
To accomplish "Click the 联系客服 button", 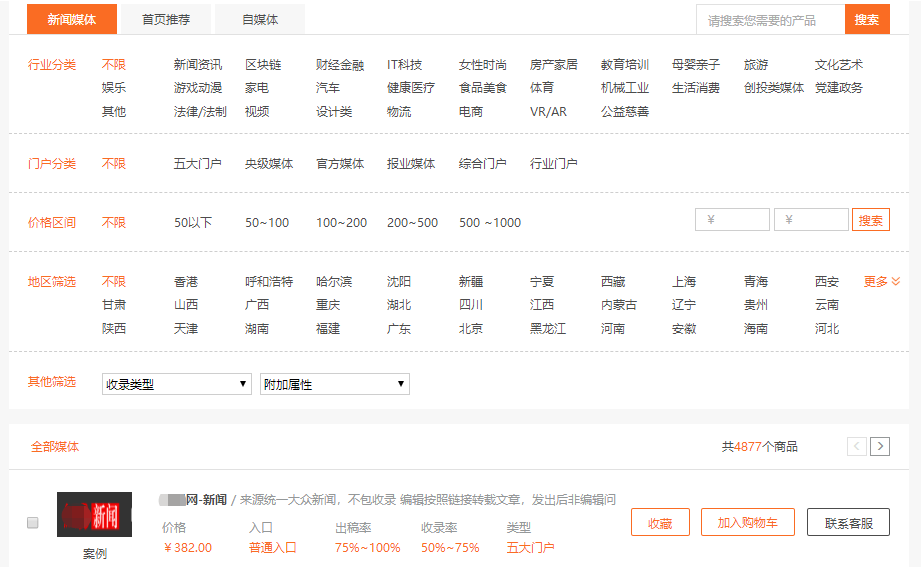I will pyautogui.click(x=848, y=522).
